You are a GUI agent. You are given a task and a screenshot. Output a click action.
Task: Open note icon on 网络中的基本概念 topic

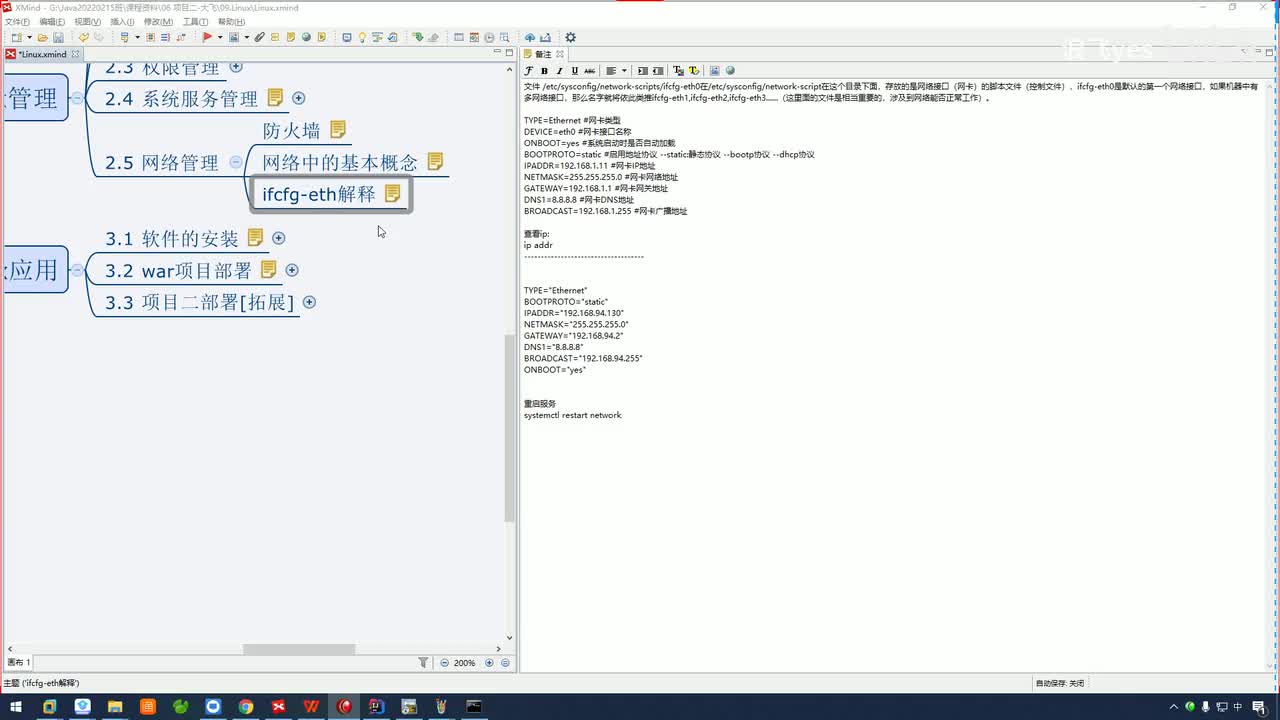[435, 161]
